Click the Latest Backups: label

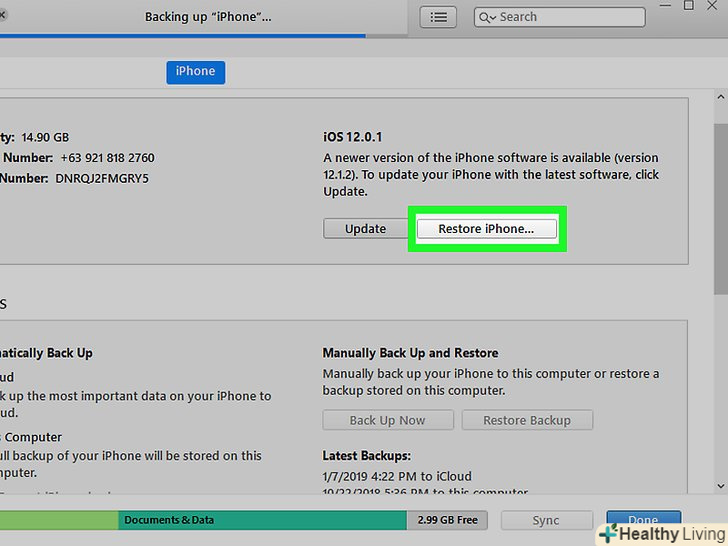(x=366, y=456)
